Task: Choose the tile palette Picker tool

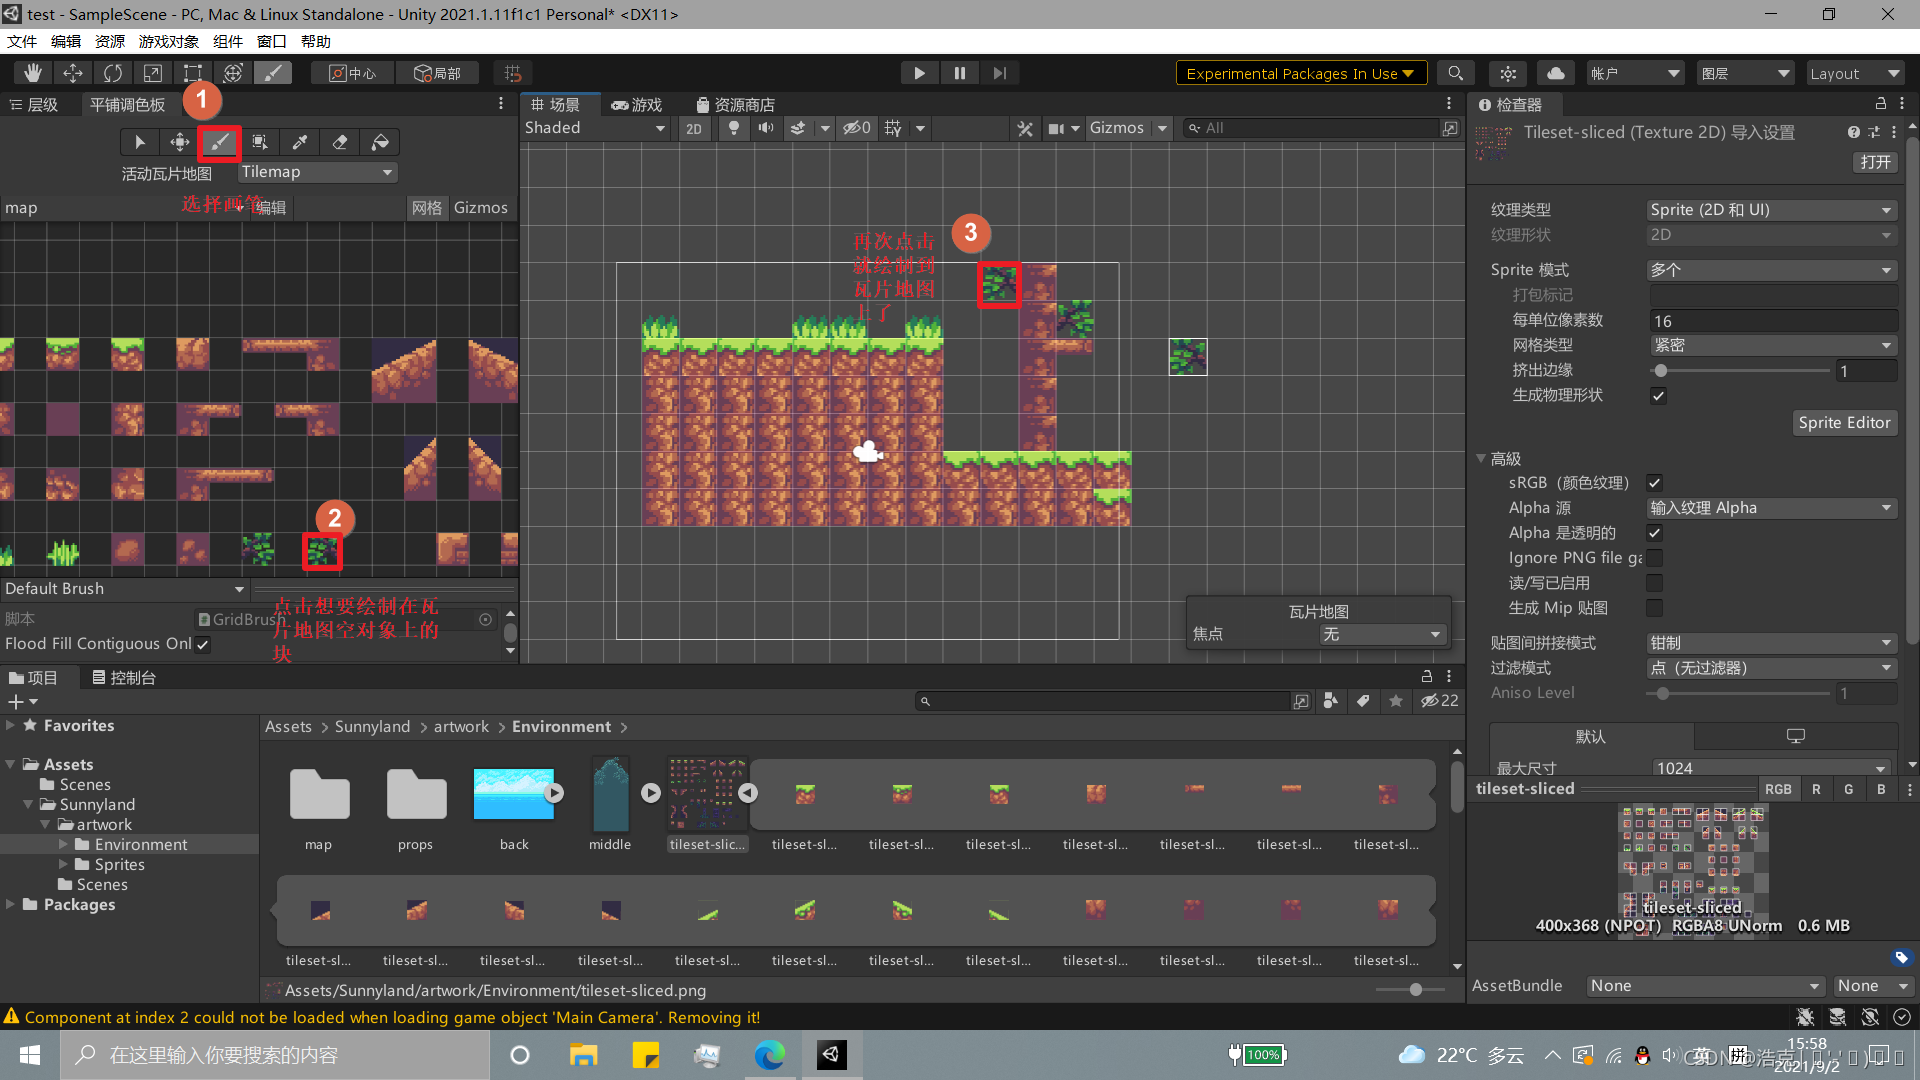Action: click(300, 142)
